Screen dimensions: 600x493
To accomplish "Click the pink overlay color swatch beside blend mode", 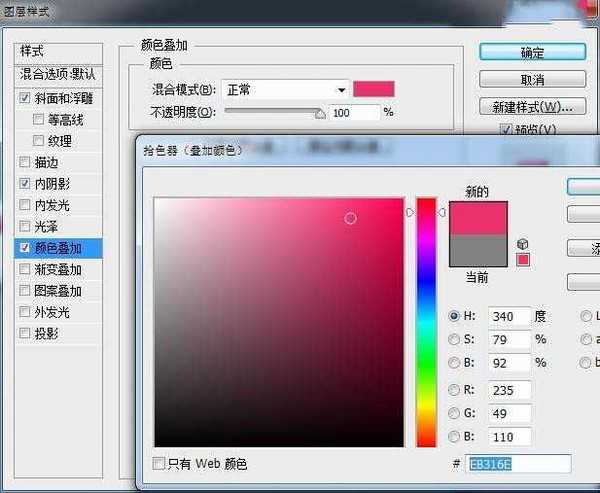I will point(373,90).
